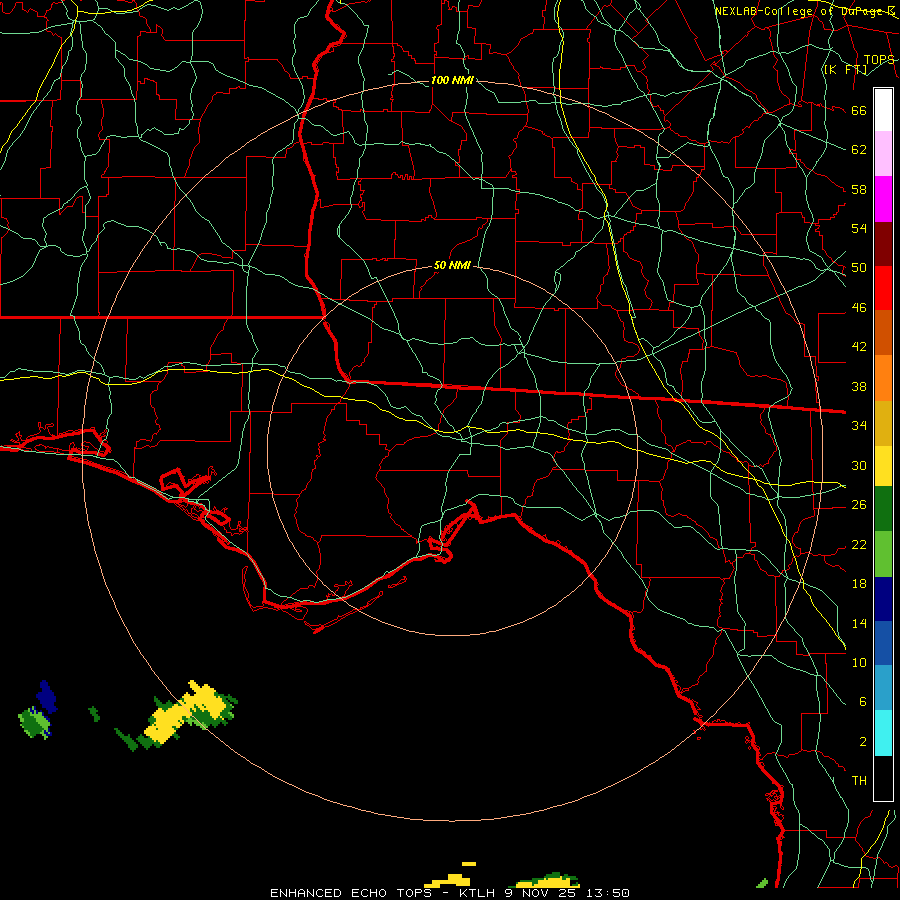Choose the cyan legend band
This screenshot has height=900, width=900.
883,733
